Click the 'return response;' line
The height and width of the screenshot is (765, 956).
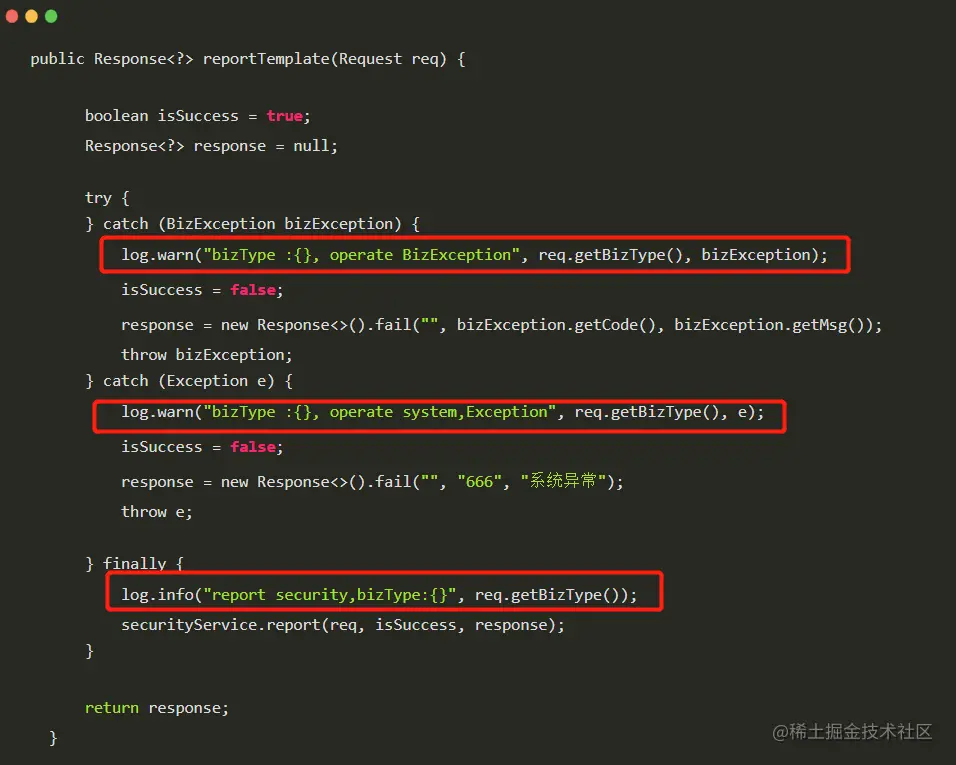157,708
